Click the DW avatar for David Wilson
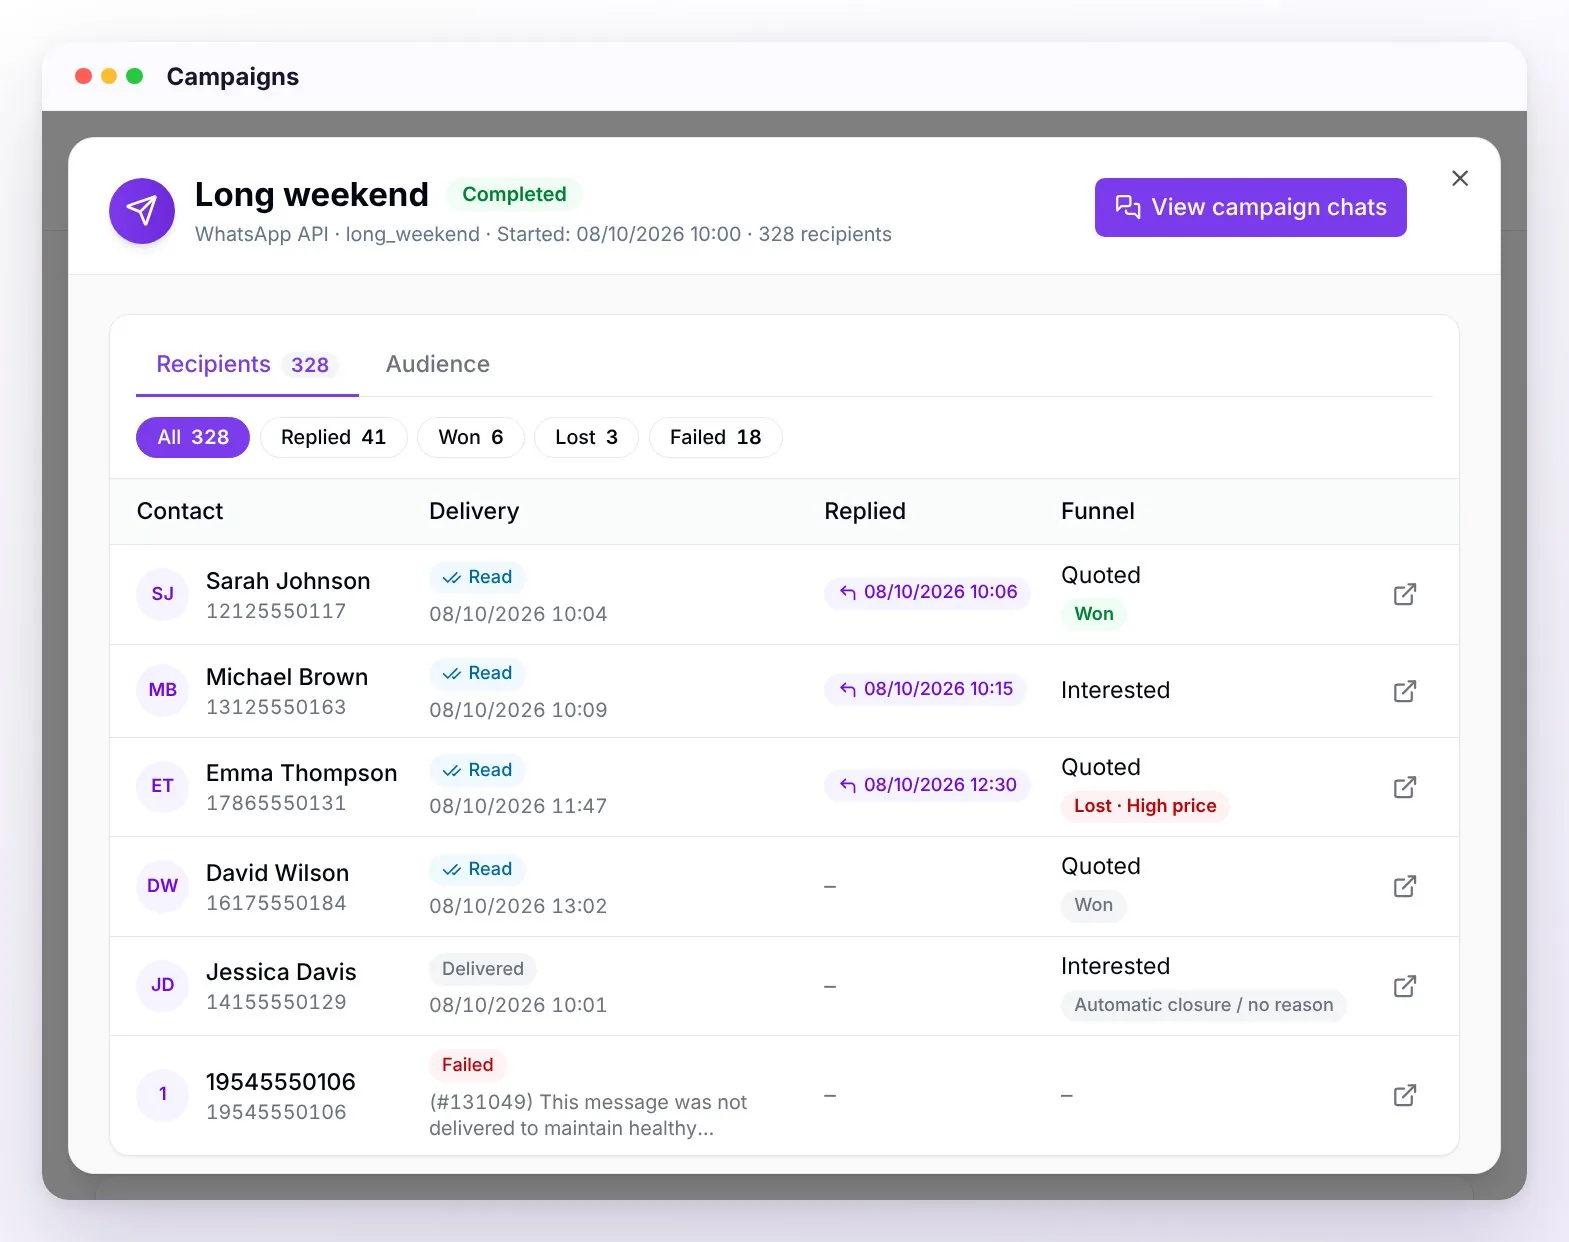 [x=163, y=886]
